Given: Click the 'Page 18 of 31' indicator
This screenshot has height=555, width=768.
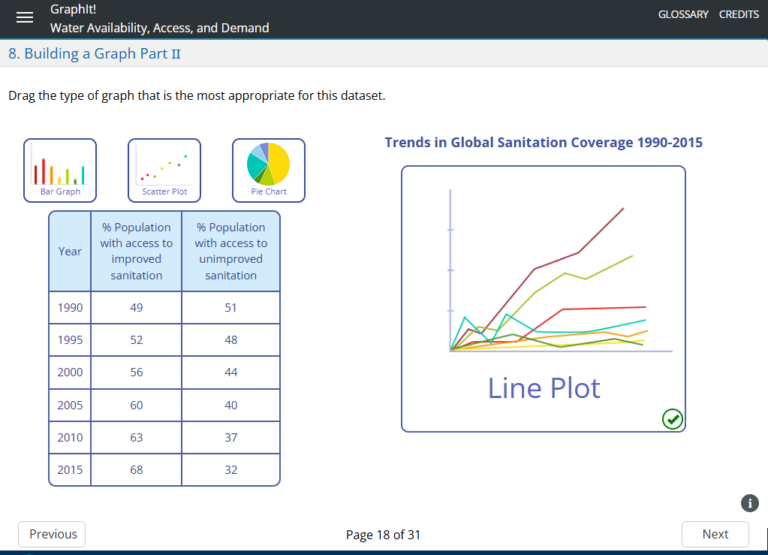Looking at the screenshot, I should pyautogui.click(x=383, y=534).
